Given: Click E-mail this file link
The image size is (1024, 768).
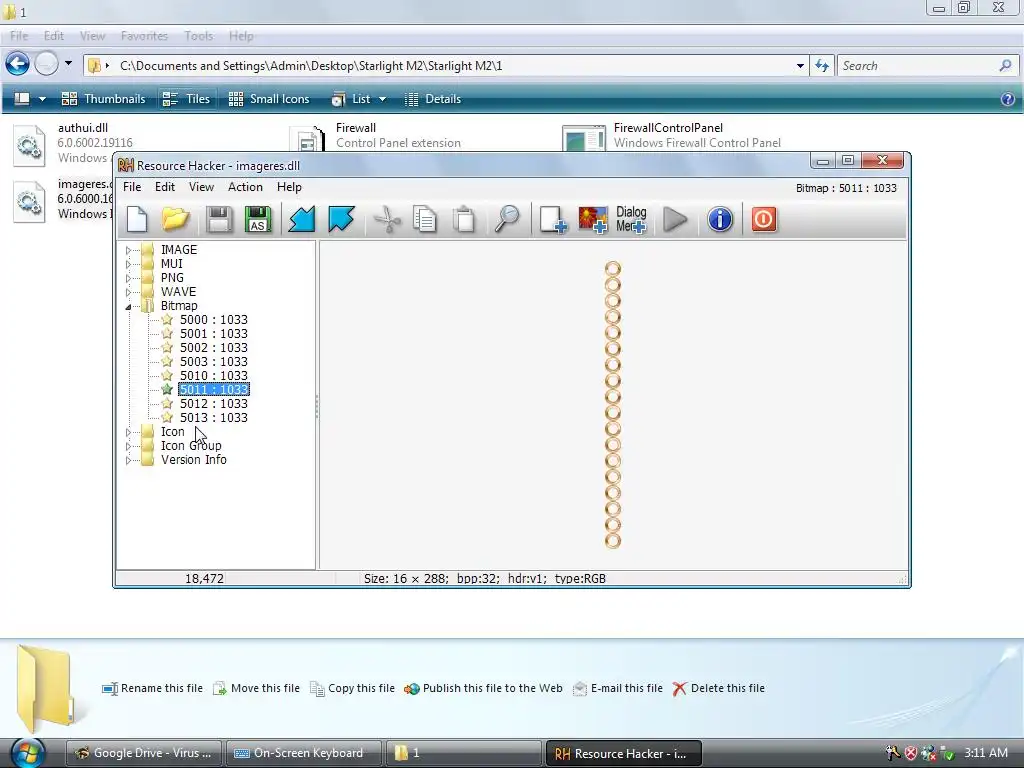Looking at the screenshot, I should click(618, 688).
